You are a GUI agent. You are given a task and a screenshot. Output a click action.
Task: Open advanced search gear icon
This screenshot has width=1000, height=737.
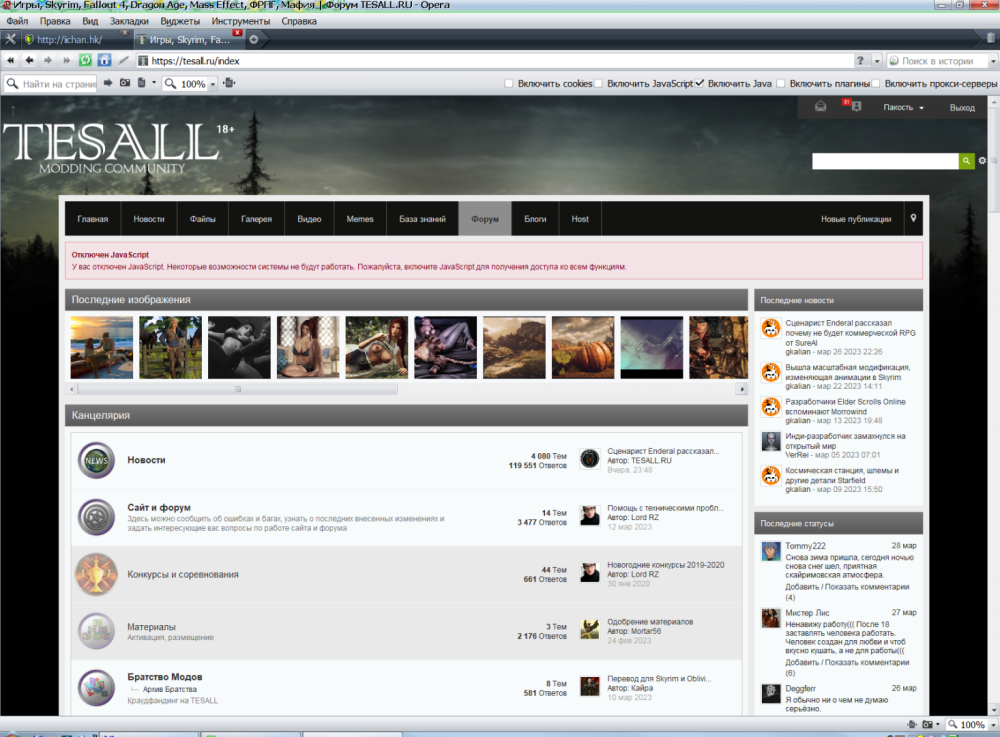click(x=982, y=161)
